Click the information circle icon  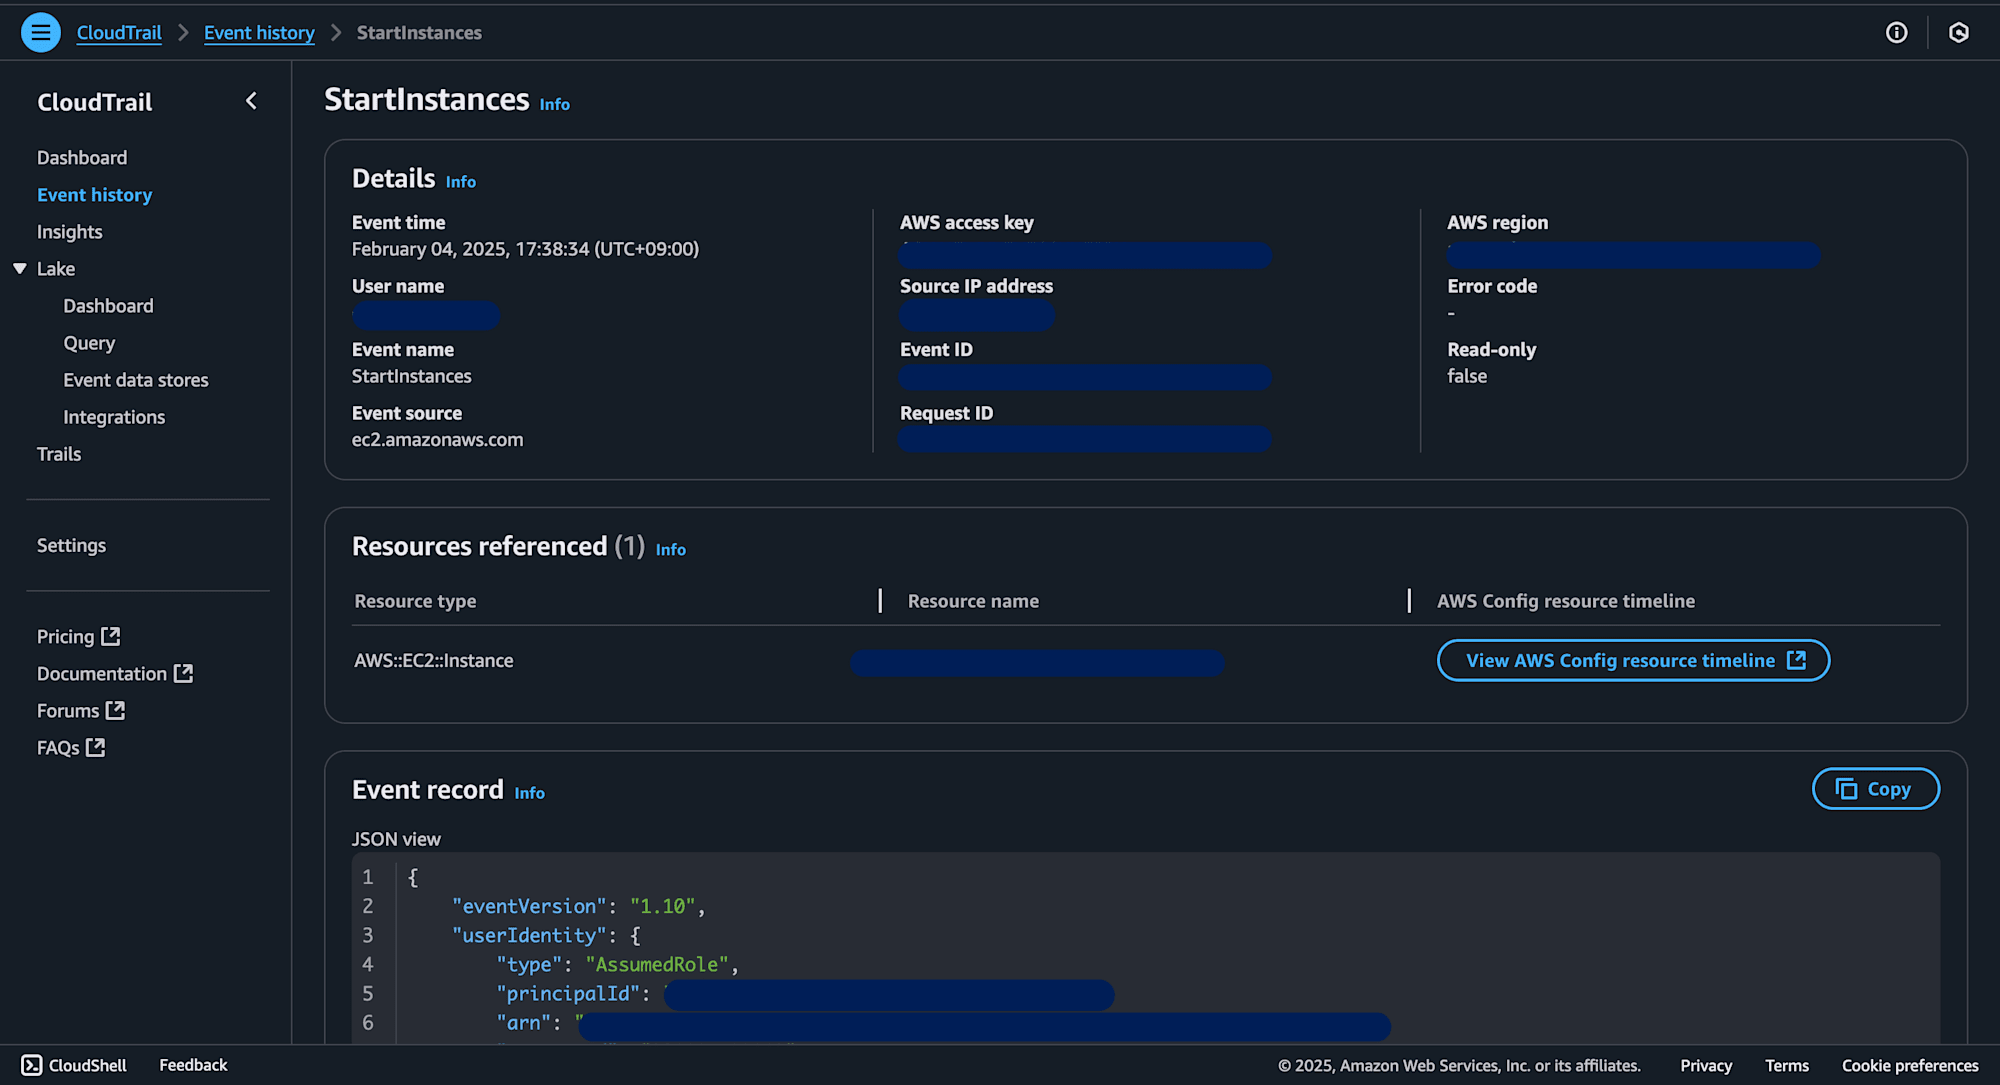tap(1896, 32)
